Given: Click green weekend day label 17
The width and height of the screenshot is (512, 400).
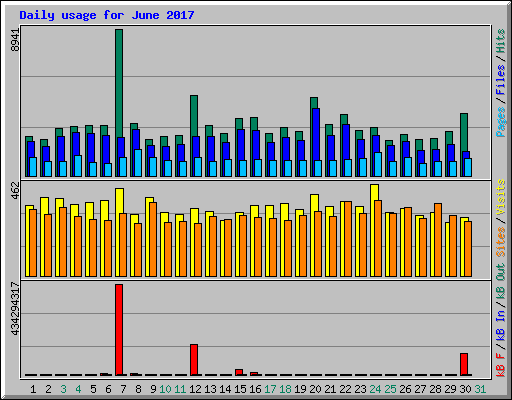Looking at the screenshot, I should tap(270, 389).
